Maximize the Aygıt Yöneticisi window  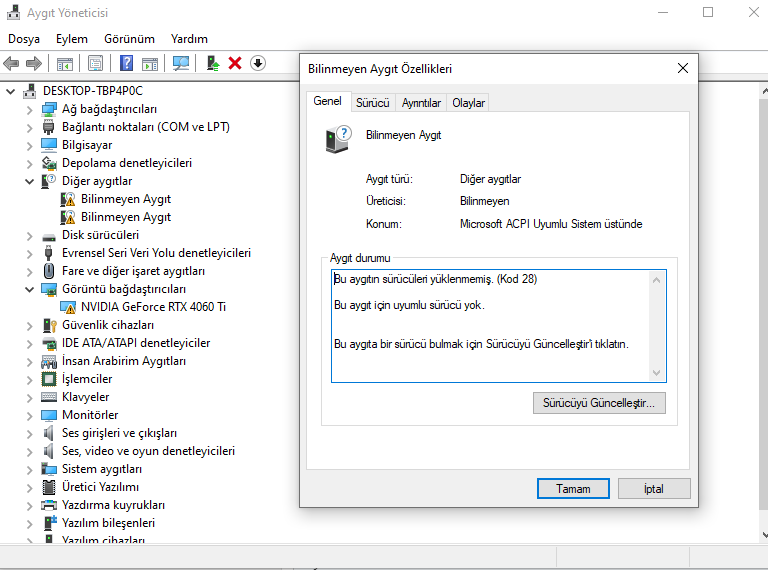coord(708,12)
